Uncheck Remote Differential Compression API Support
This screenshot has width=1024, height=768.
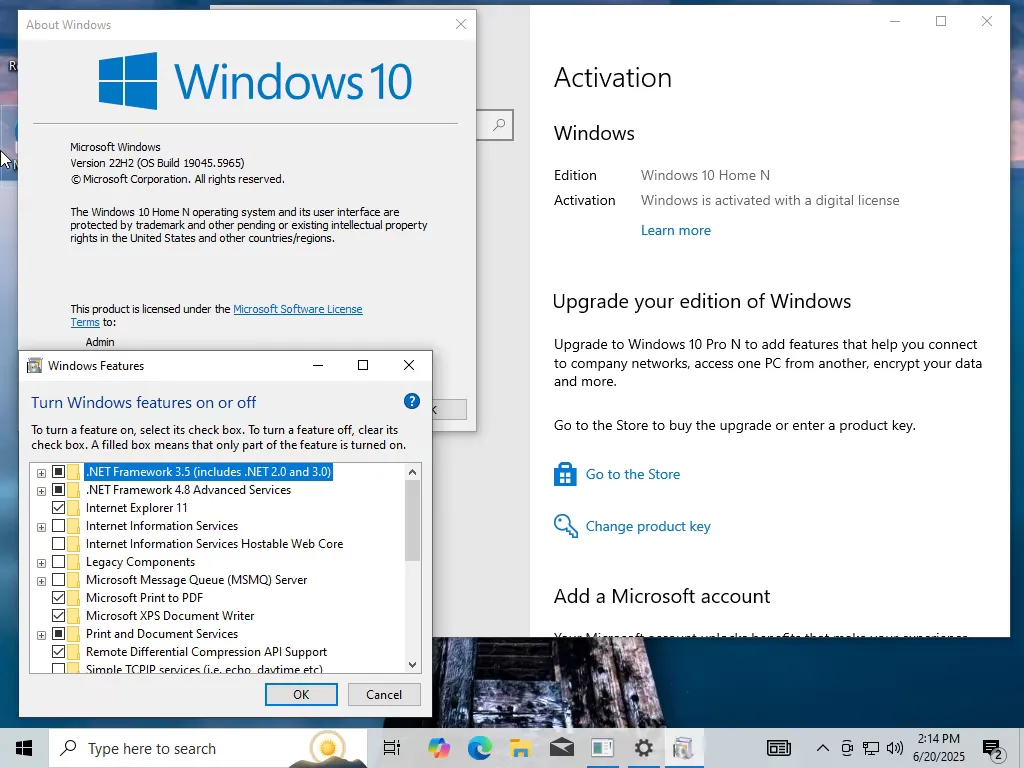click(58, 651)
